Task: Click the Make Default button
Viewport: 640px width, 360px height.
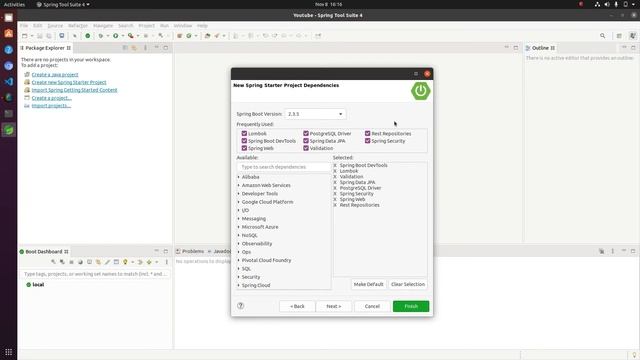Action: click(x=368, y=284)
